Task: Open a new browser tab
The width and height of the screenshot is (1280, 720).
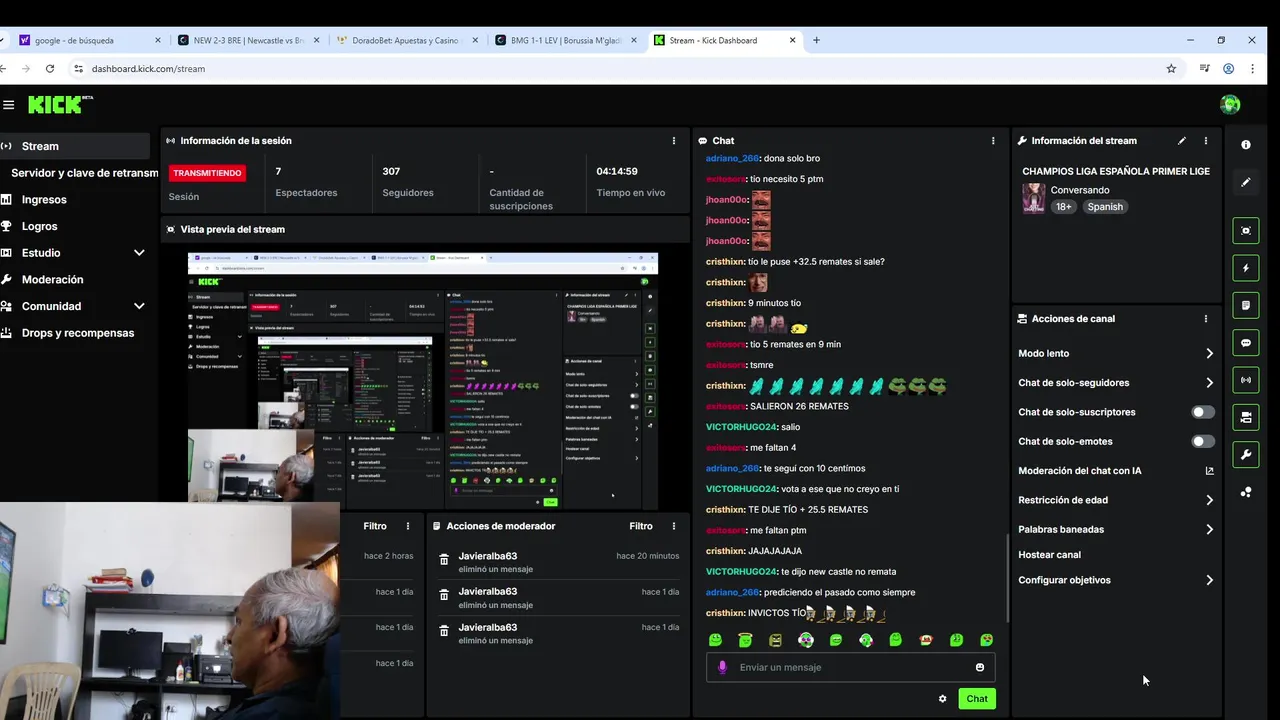Action: click(816, 40)
